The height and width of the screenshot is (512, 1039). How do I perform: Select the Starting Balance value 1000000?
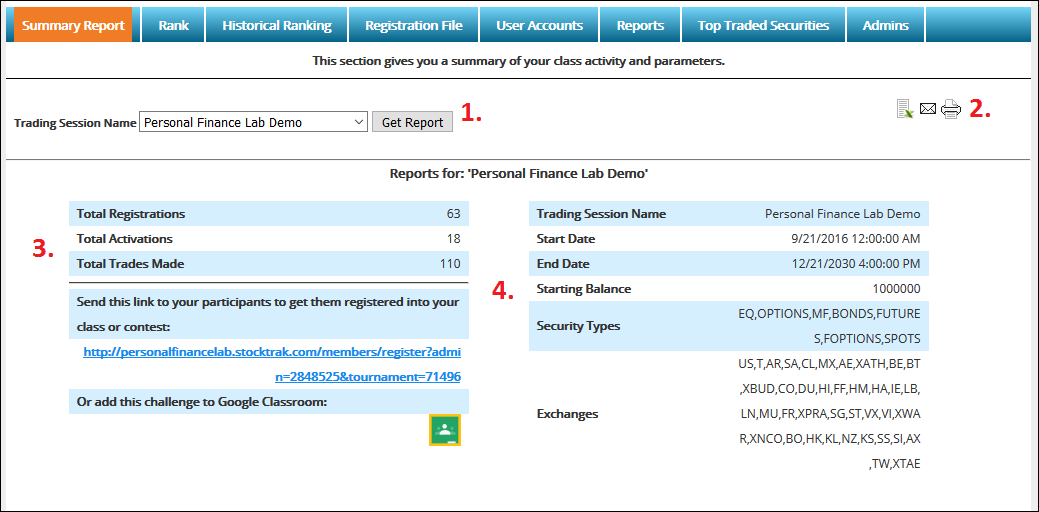tap(897, 289)
